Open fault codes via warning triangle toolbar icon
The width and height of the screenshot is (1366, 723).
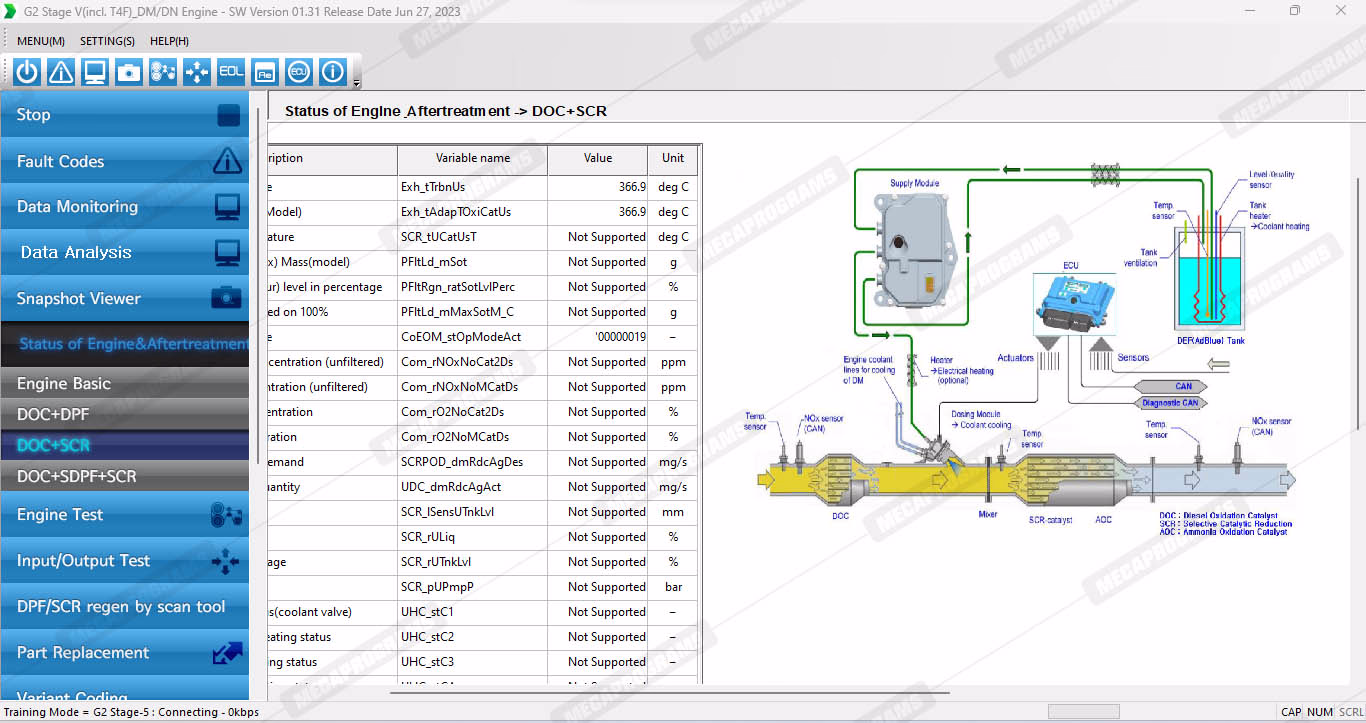(61, 72)
